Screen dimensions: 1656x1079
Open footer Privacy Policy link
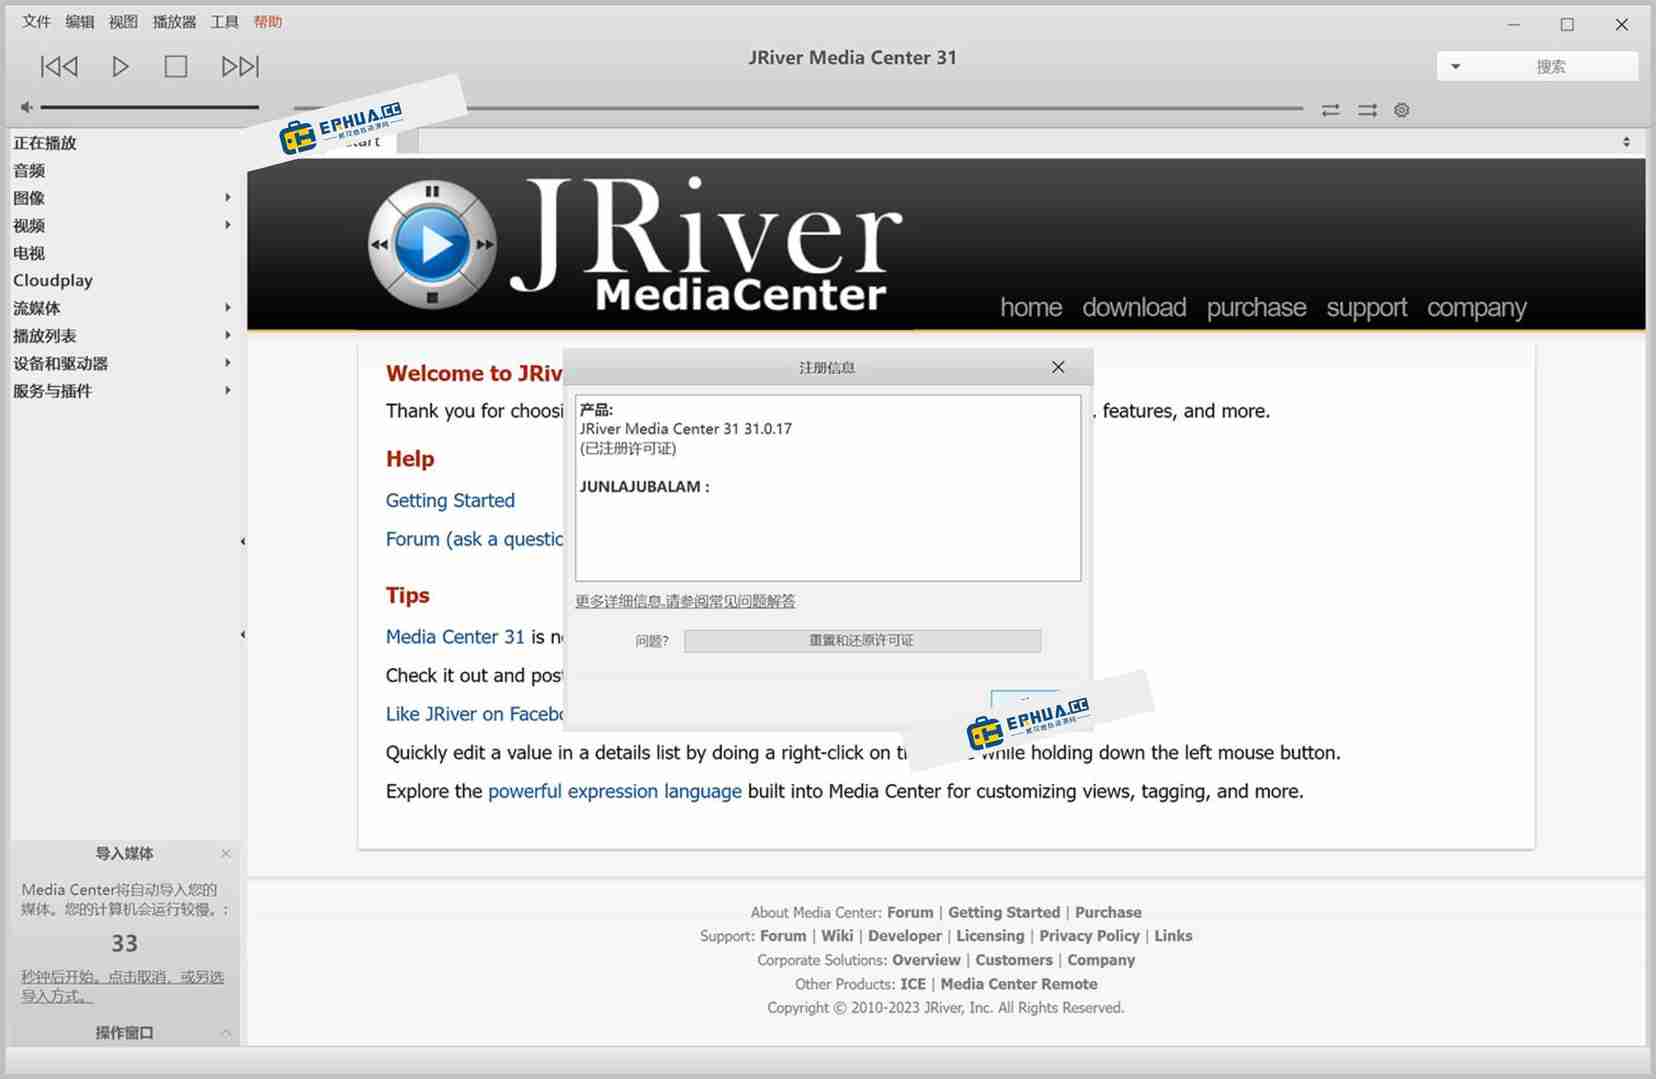1089,936
